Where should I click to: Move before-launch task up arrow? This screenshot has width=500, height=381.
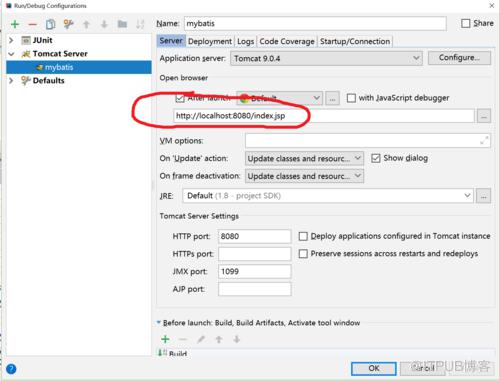coord(219,339)
